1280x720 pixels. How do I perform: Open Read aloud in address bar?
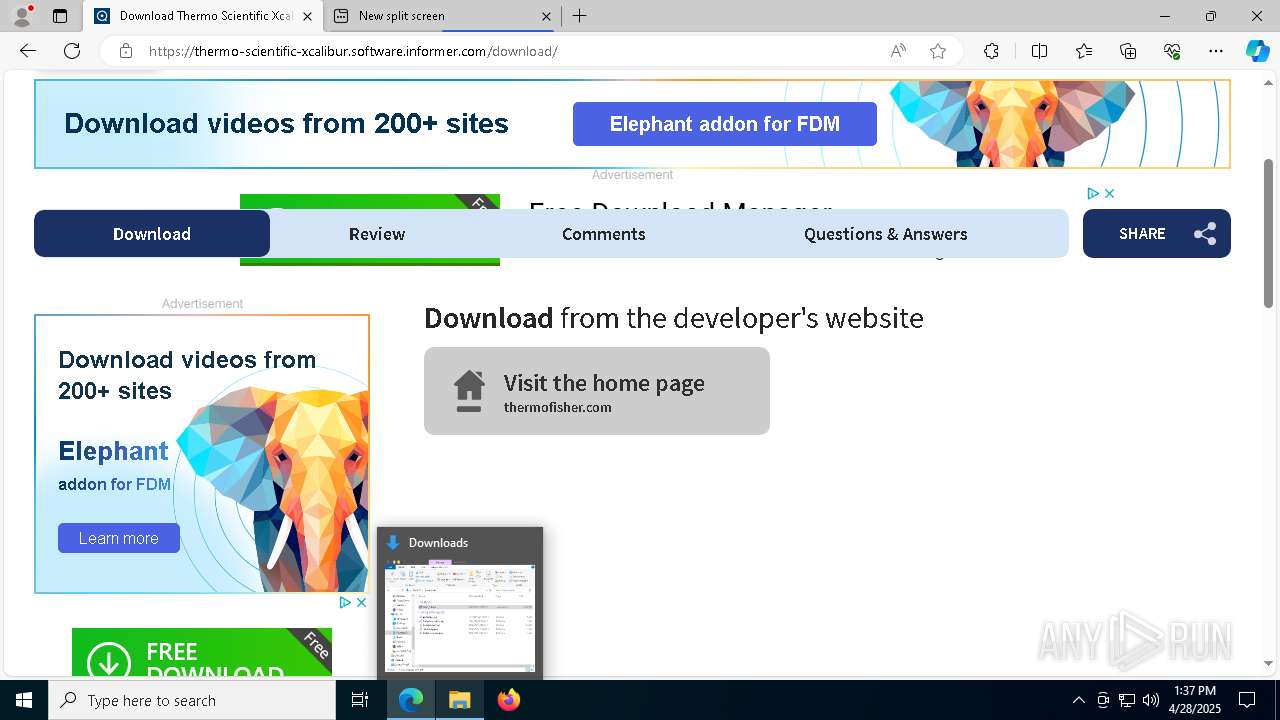click(898, 51)
